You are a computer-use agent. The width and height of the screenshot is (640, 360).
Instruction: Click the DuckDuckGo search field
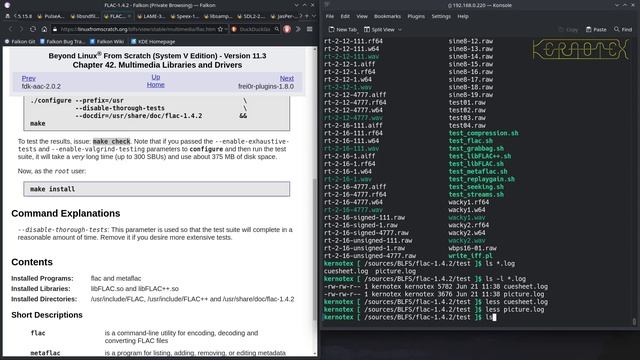point(255,29)
